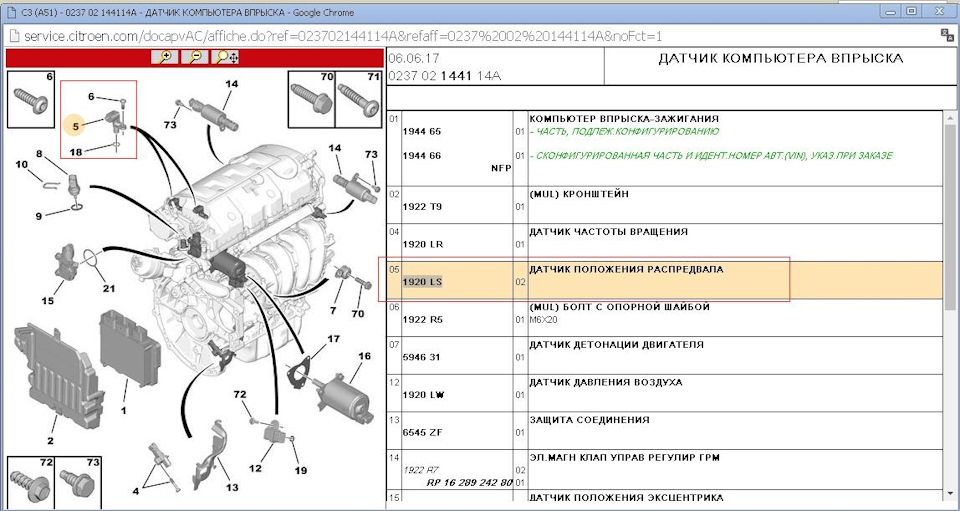Click the parts list scrollbar down arrow
Viewport: 960px width, 511px height.
coord(948,494)
